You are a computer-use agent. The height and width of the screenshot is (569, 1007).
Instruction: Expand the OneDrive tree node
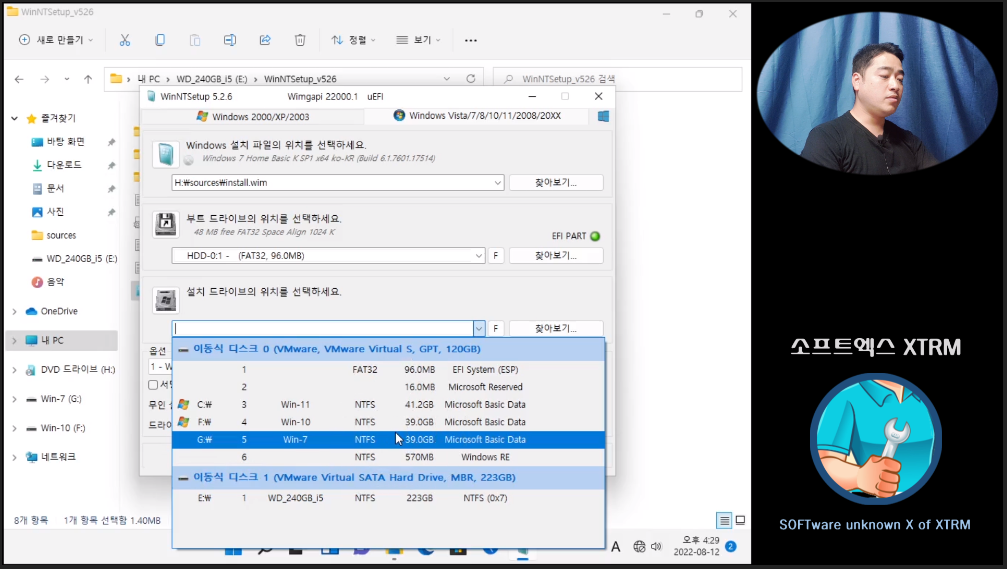point(14,311)
